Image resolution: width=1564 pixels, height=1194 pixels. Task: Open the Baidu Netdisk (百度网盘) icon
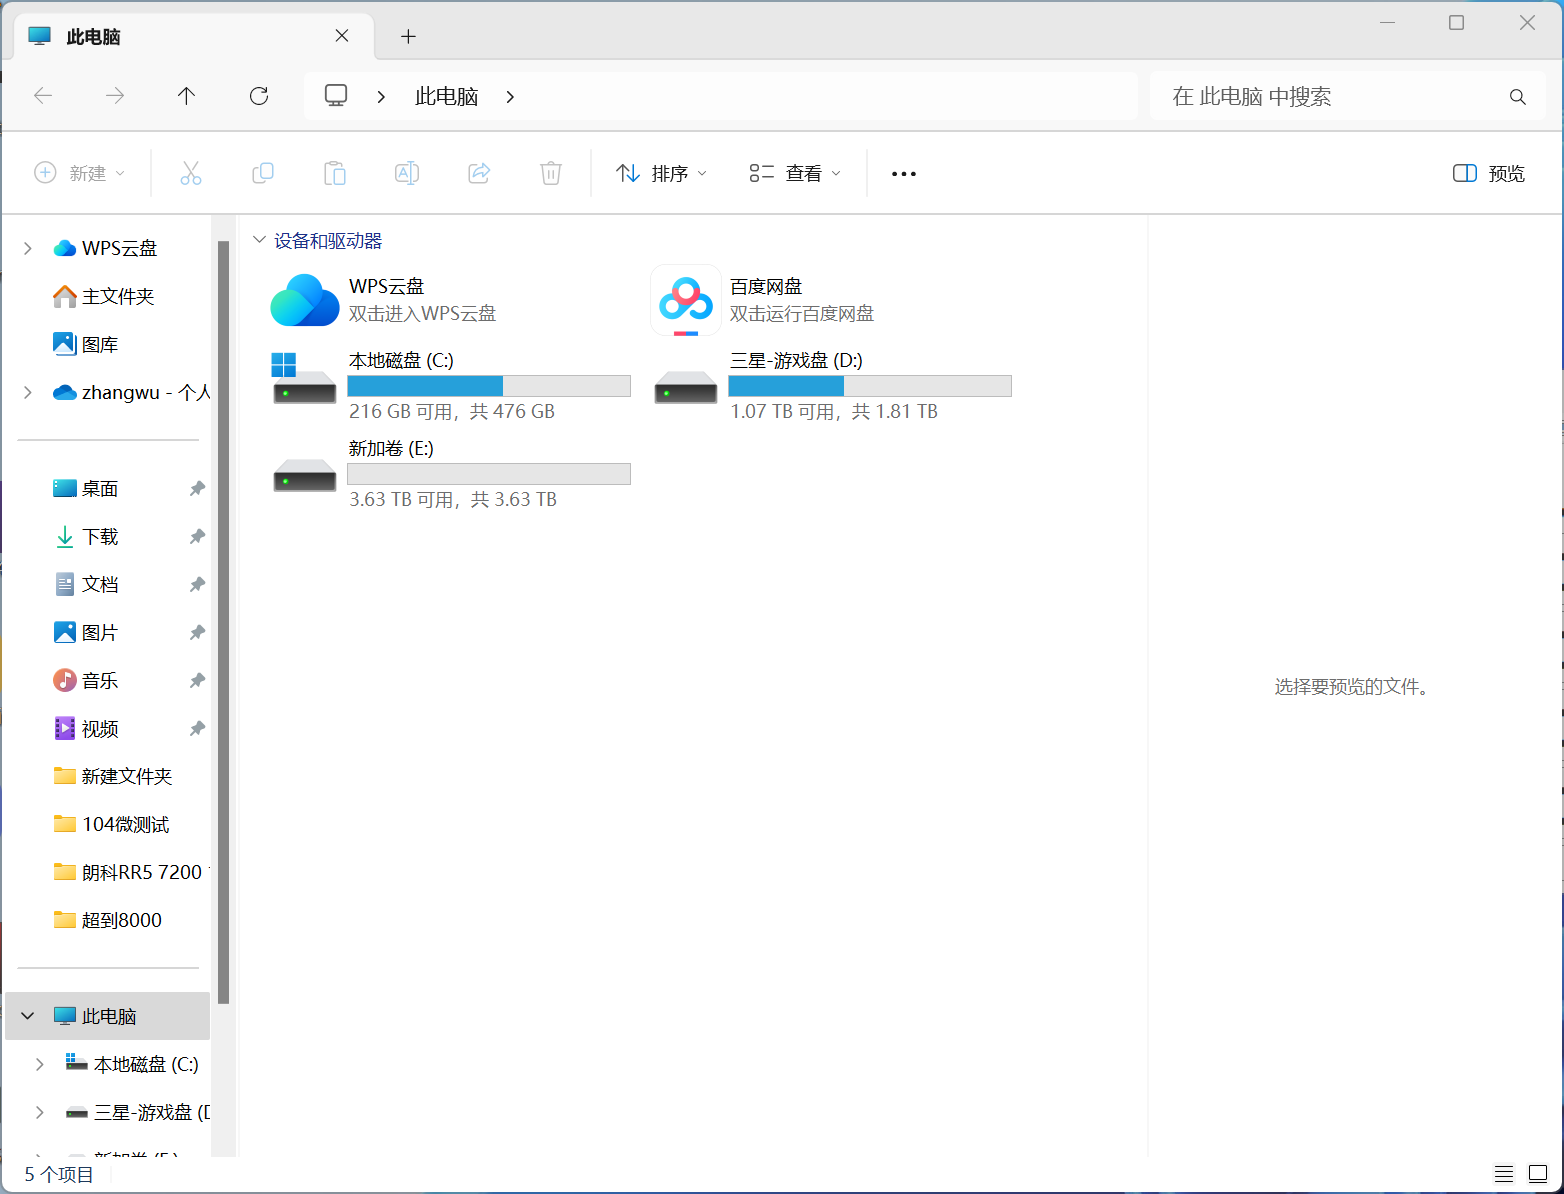[685, 300]
